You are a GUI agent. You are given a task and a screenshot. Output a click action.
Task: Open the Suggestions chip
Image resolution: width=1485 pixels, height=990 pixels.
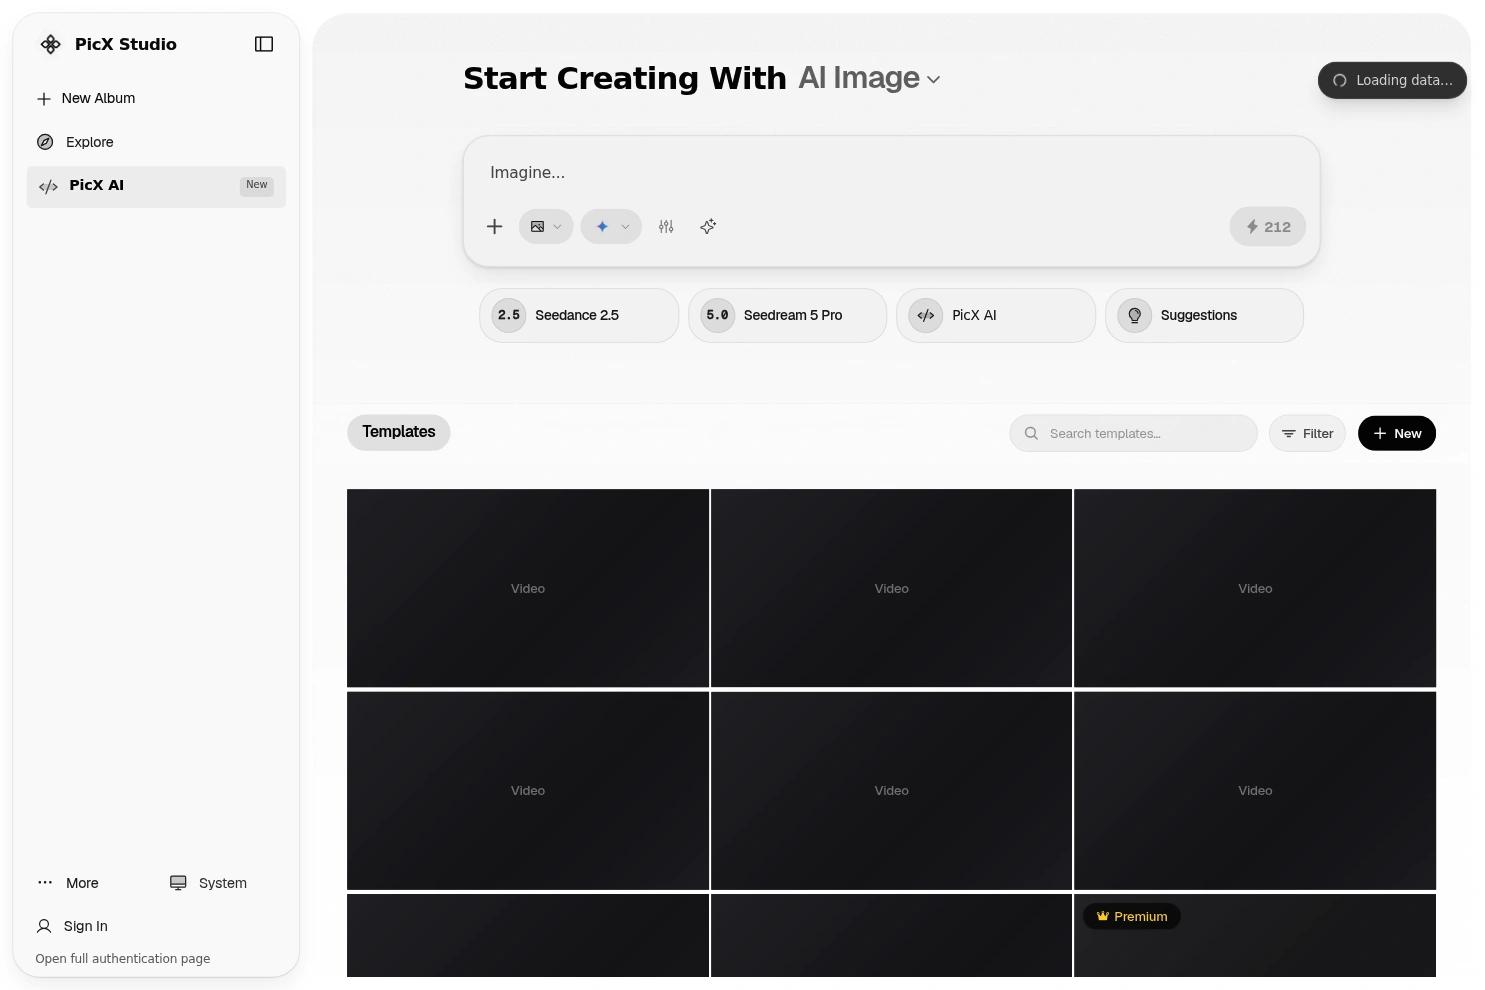click(1204, 315)
